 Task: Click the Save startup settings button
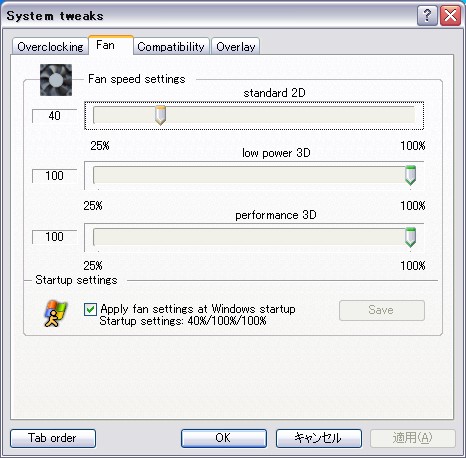click(x=382, y=310)
